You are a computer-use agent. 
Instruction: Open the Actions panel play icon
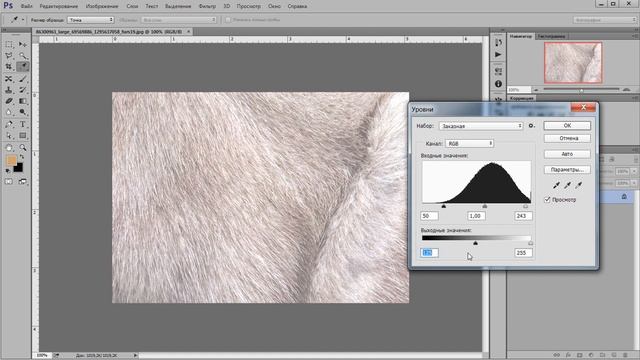point(498,54)
